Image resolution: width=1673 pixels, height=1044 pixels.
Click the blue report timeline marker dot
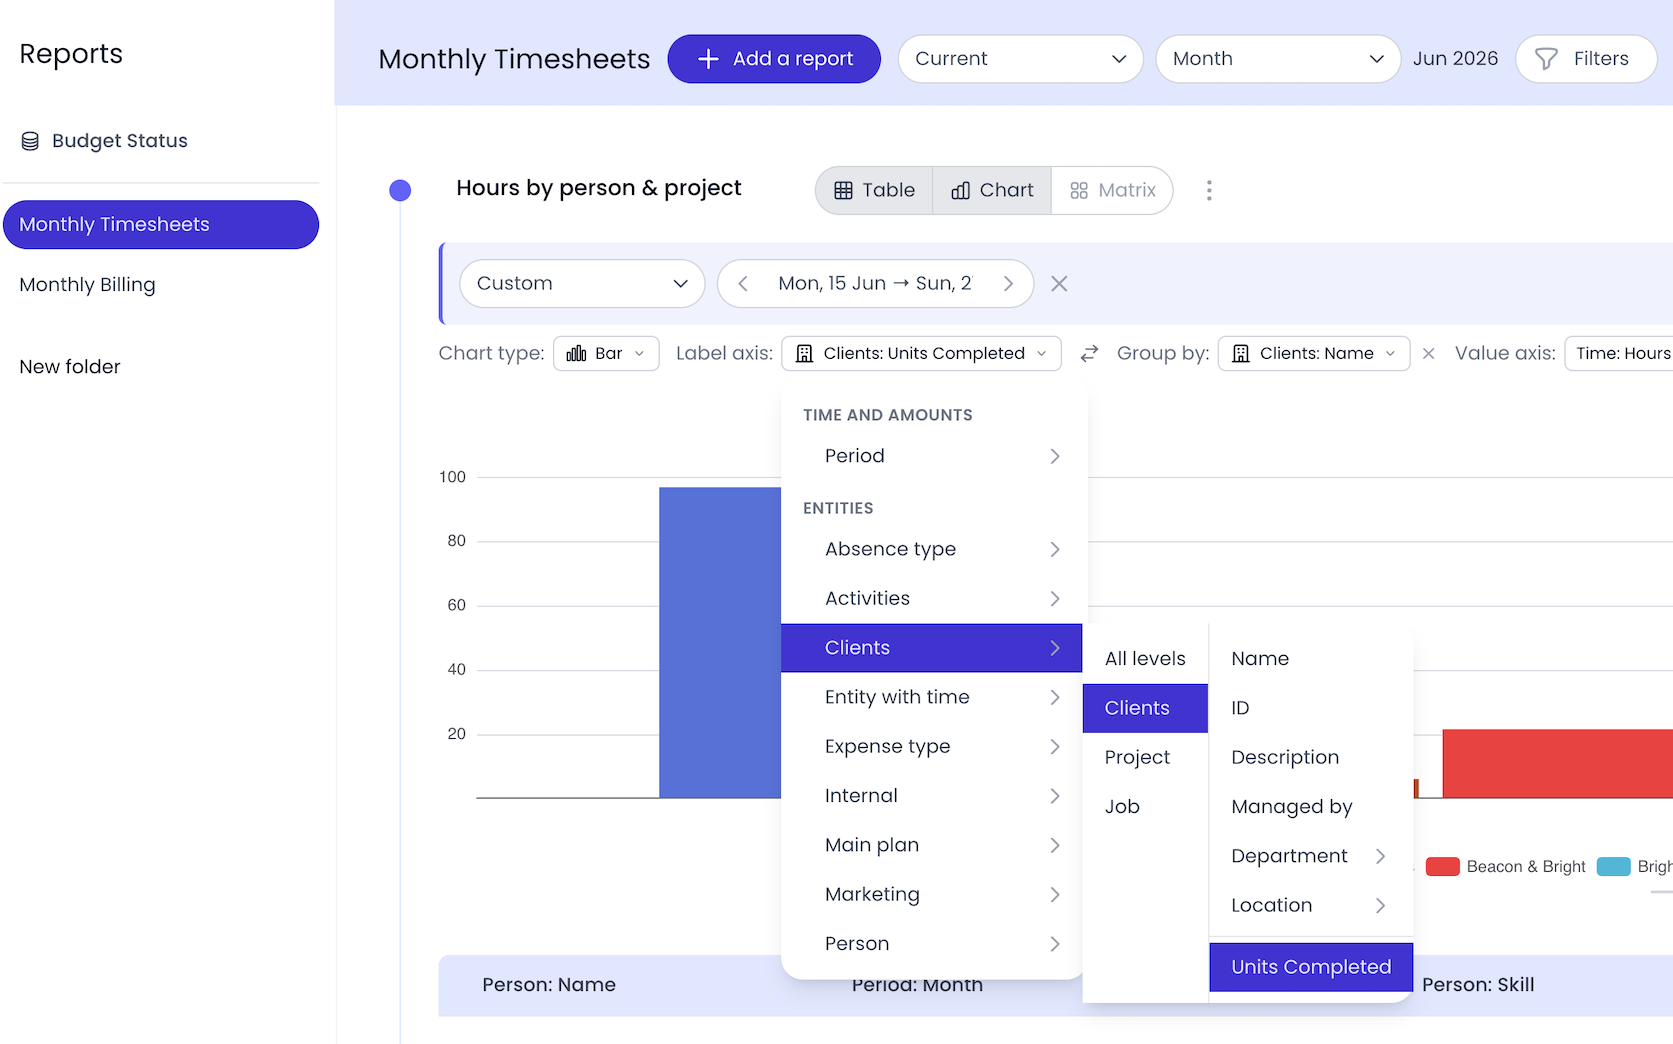(x=400, y=190)
